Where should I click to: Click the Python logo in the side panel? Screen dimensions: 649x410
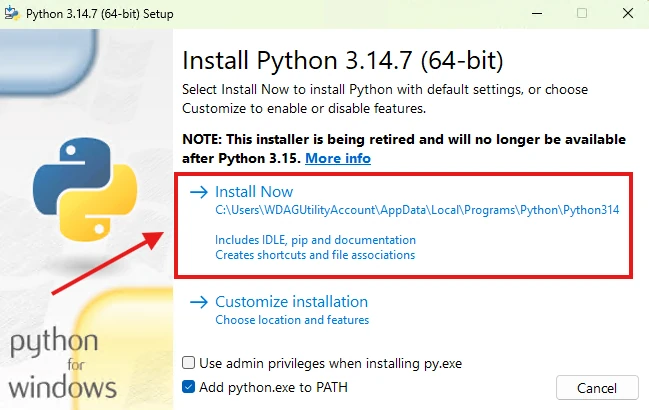pos(85,189)
